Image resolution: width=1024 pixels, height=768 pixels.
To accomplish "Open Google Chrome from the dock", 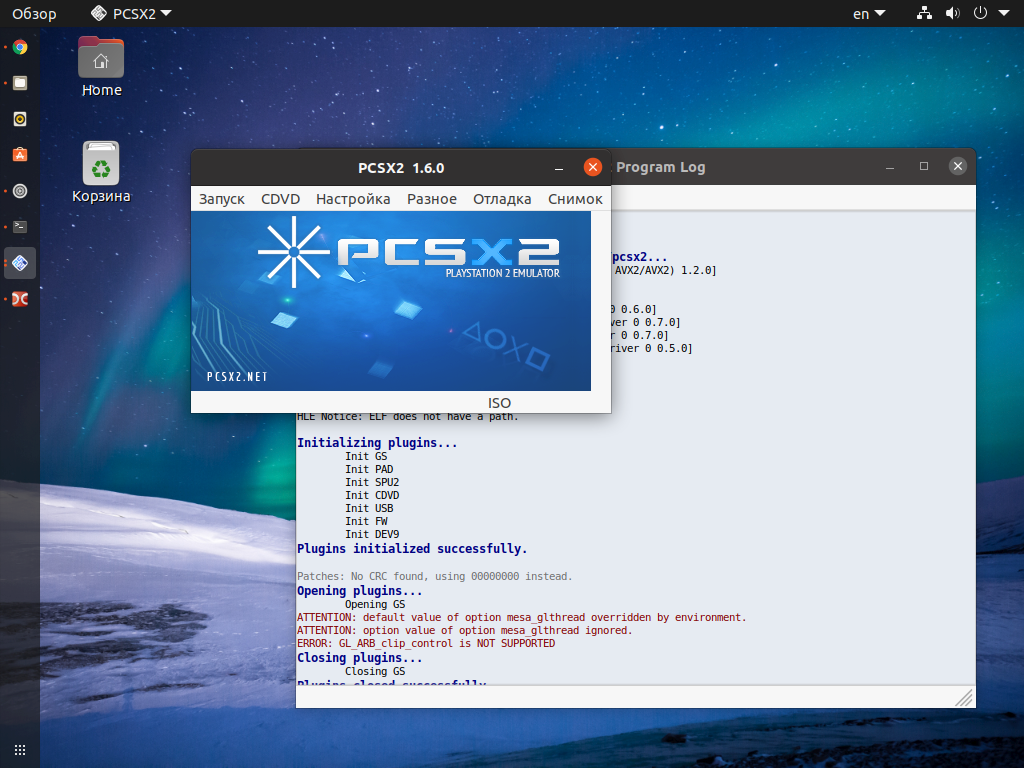I will point(20,47).
